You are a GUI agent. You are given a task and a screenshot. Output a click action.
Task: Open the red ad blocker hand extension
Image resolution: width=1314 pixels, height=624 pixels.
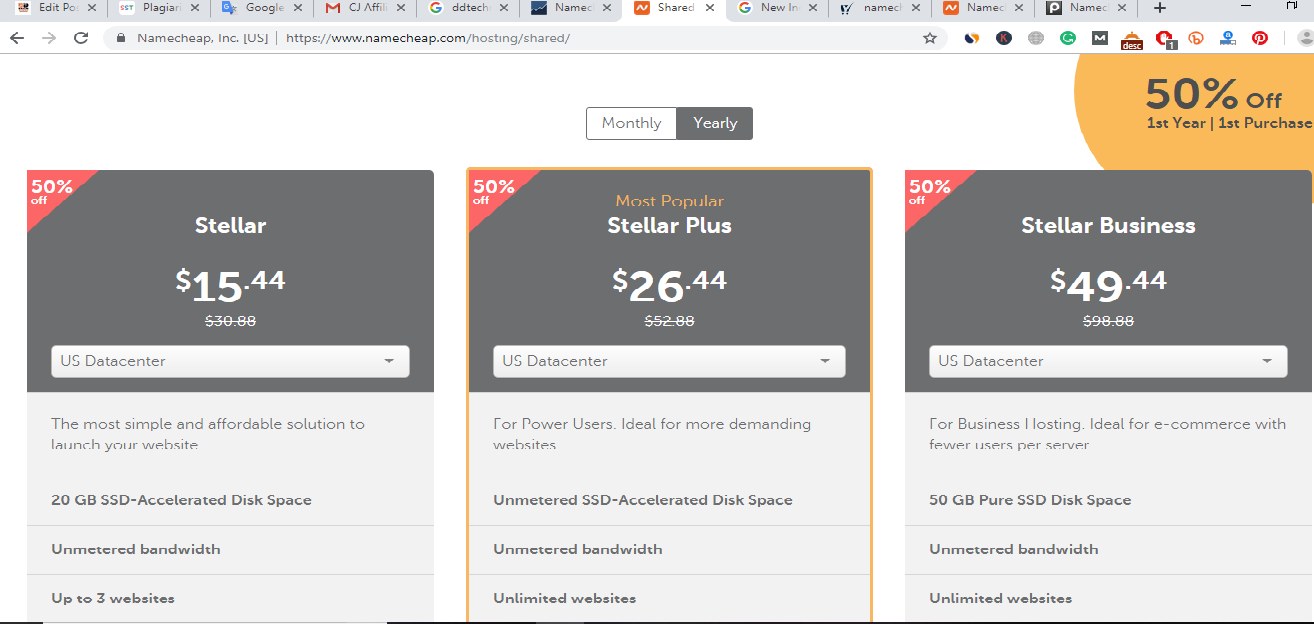click(x=1164, y=38)
